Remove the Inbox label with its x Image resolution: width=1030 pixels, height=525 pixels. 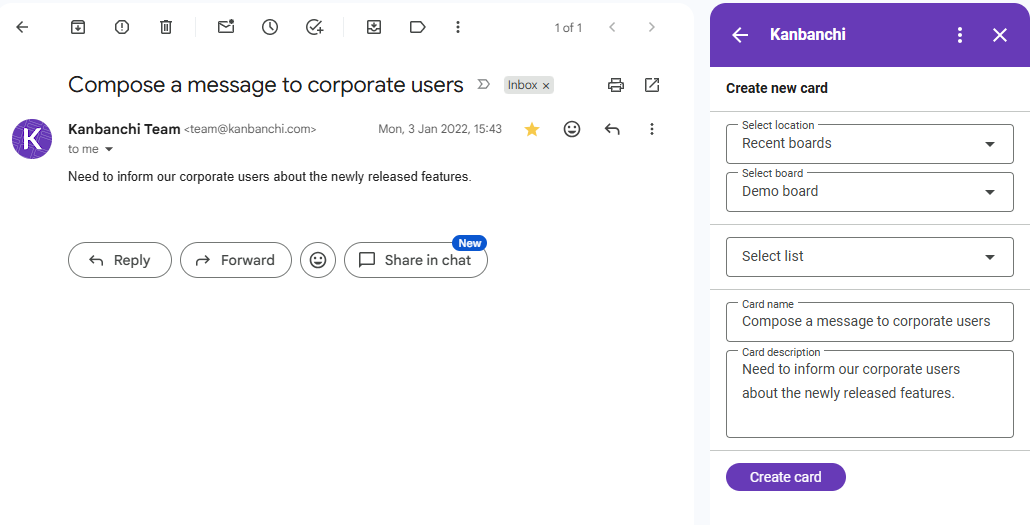(x=546, y=85)
